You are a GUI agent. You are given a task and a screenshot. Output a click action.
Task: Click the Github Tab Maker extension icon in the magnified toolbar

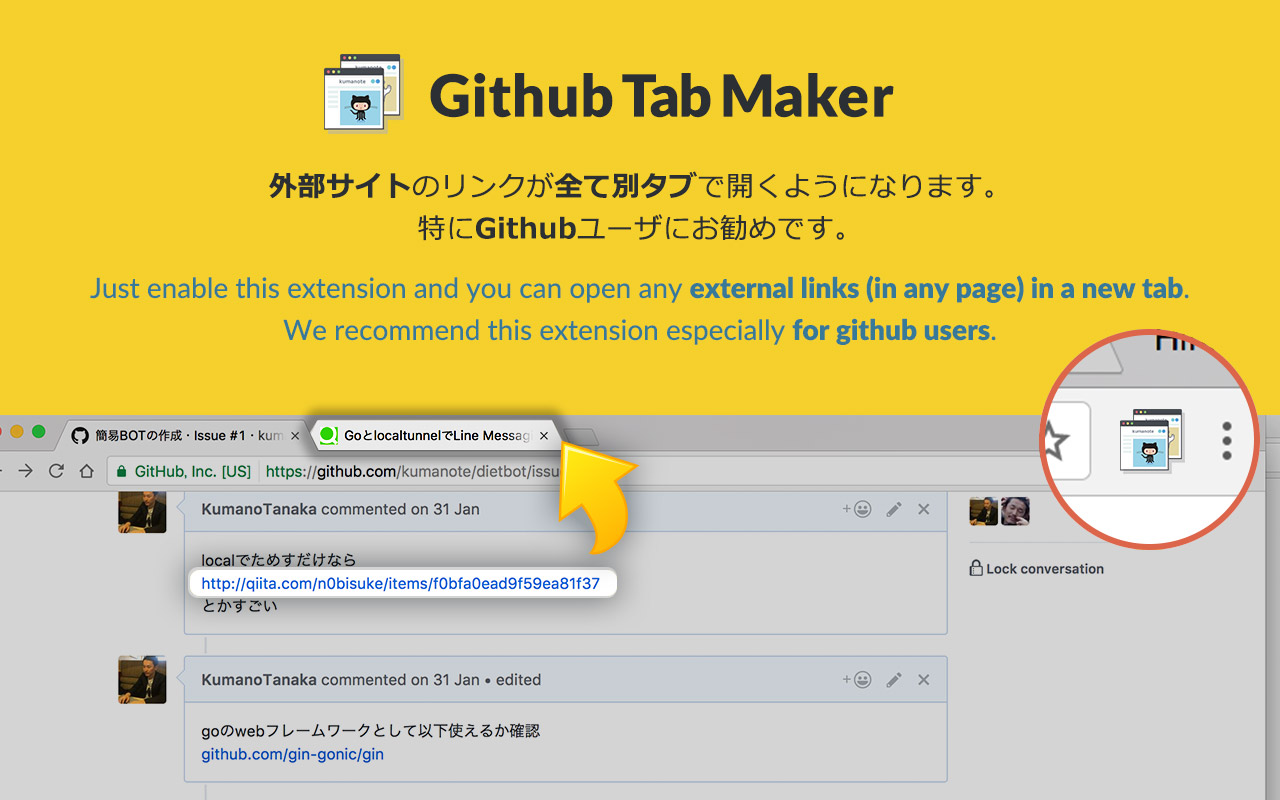pos(1150,440)
